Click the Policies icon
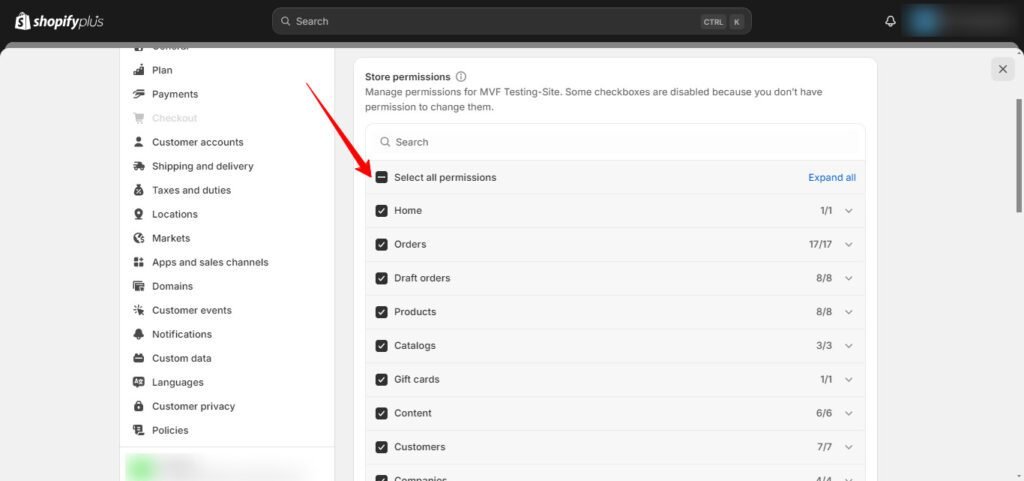 tap(138, 430)
